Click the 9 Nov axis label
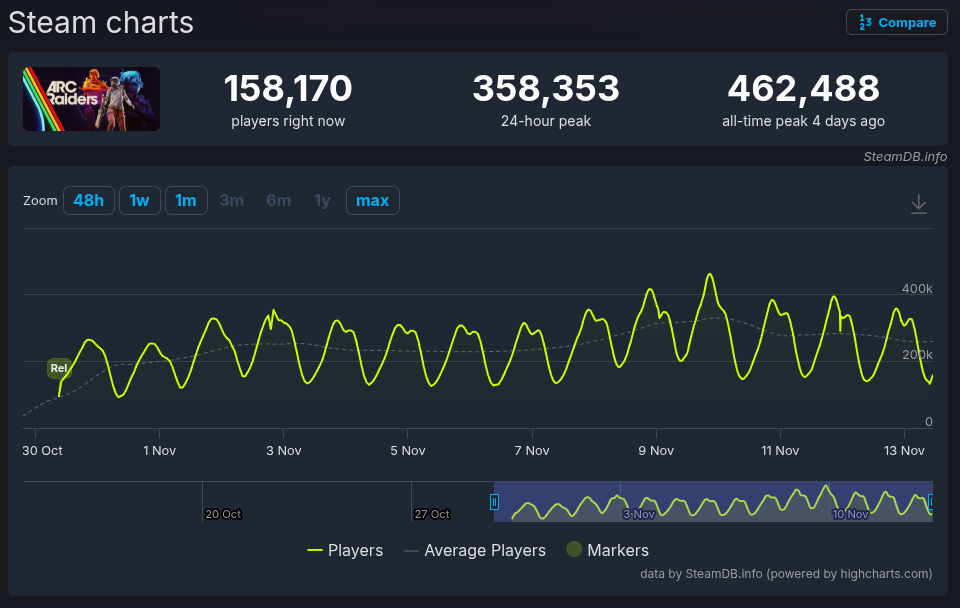The image size is (960, 608). pyautogui.click(x=656, y=451)
